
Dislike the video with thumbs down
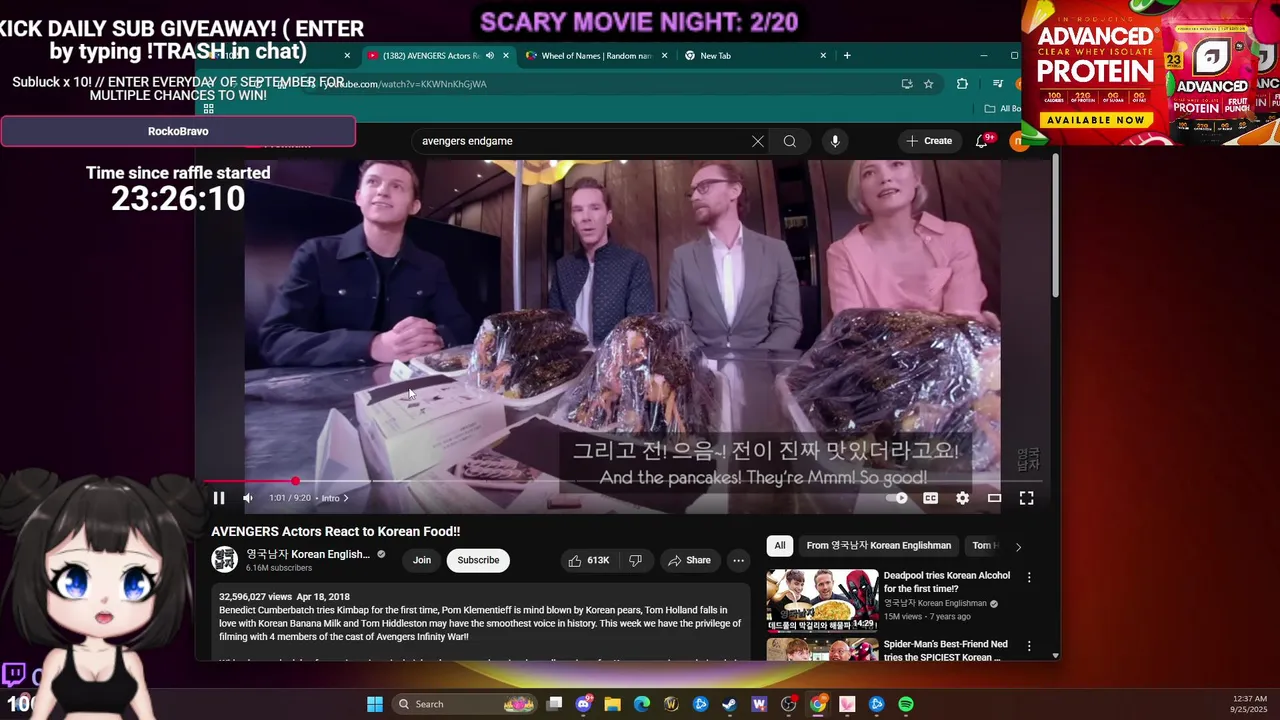click(x=635, y=560)
